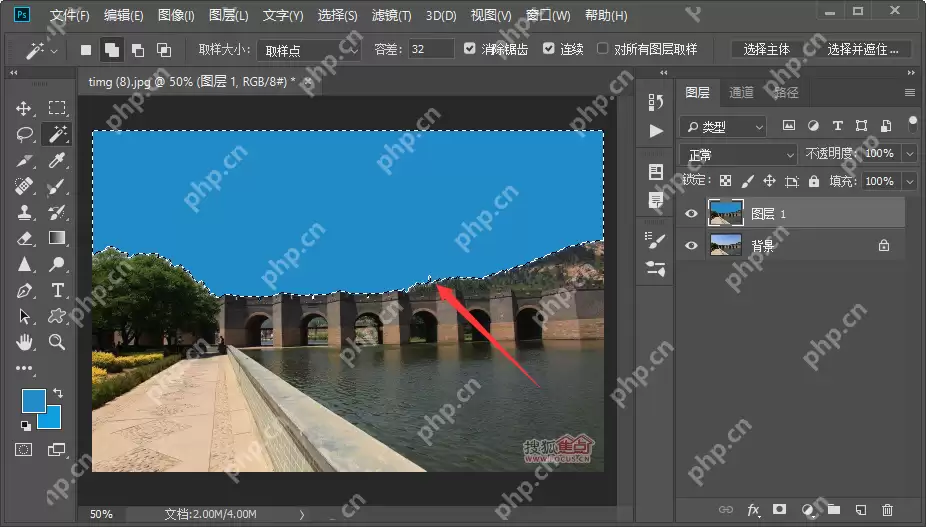The width and height of the screenshot is (926, 527).
Task: Hide the 图层 1 layer visibility
Action: pyautogui.click(x=690, y=213)
